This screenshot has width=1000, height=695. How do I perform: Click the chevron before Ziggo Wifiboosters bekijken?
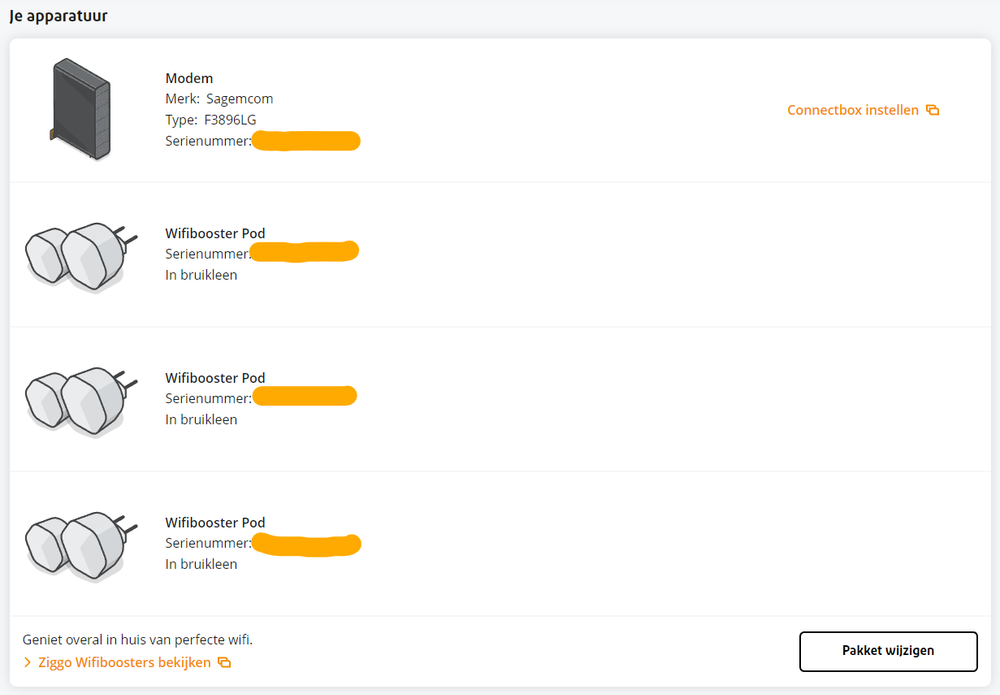click(x=28, y=662)
